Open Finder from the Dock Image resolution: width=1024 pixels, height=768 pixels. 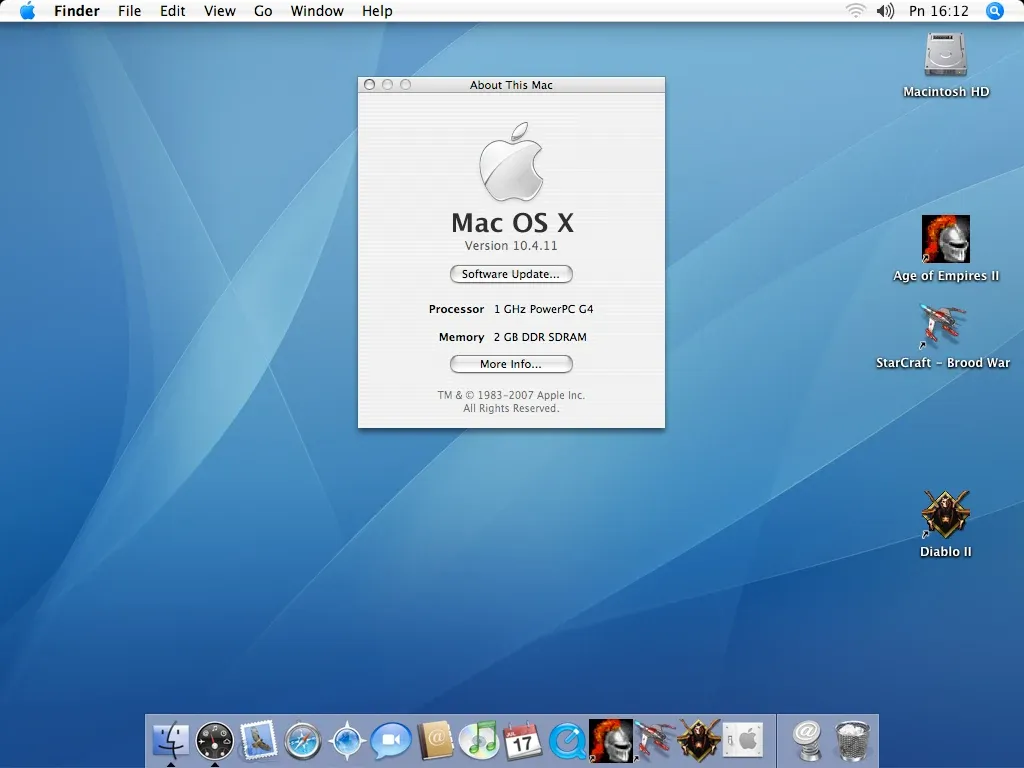click(171, 740)
